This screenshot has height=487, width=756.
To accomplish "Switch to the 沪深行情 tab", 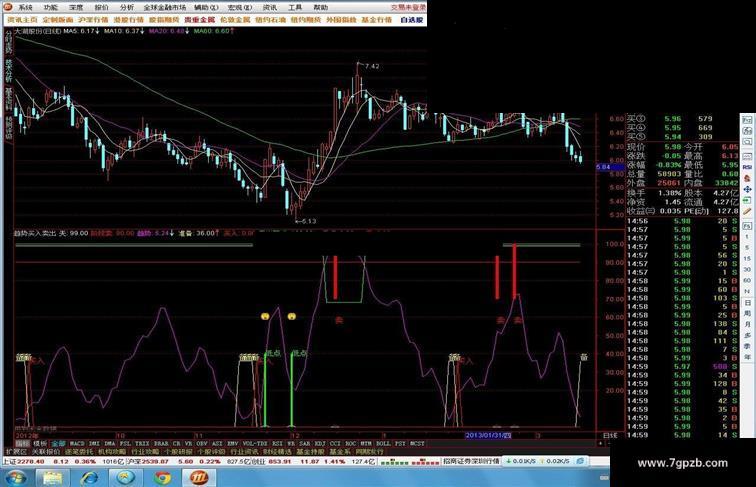I will point(94,20).
